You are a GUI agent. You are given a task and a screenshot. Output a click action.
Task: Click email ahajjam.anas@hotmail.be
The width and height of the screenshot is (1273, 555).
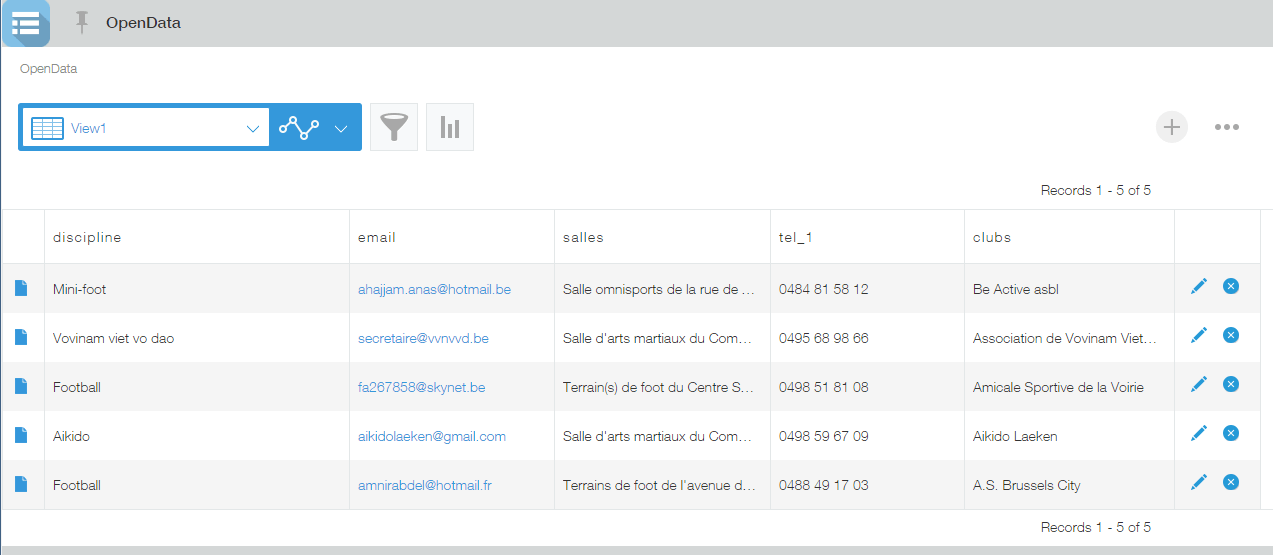pos(434,289)
